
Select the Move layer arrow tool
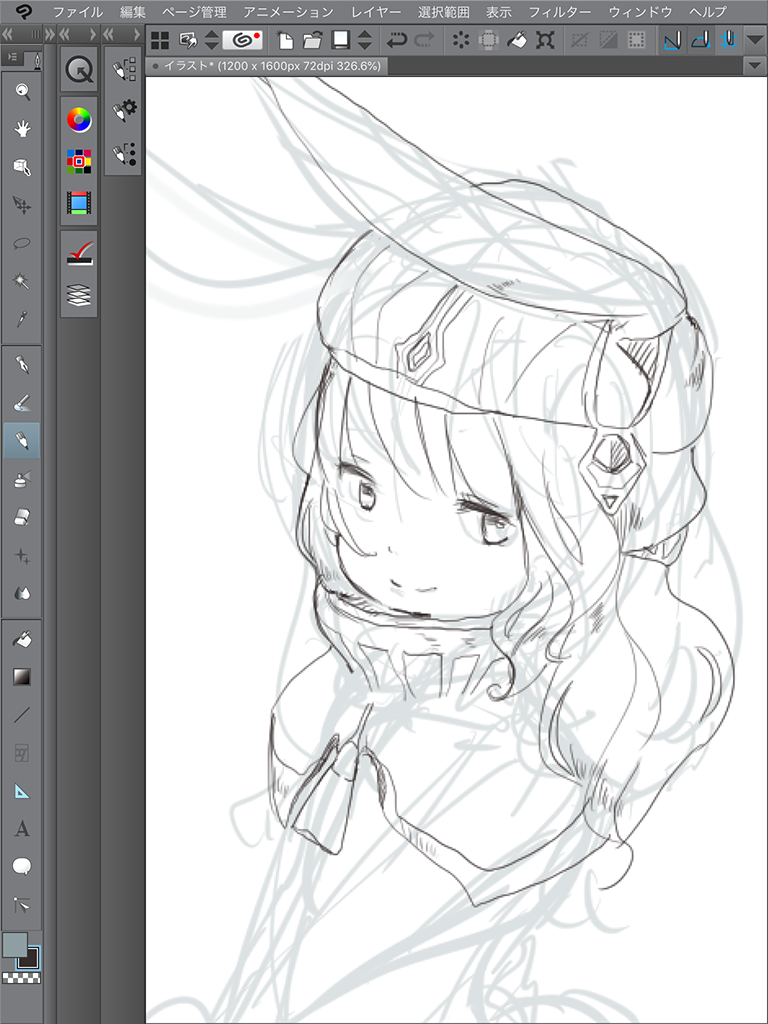(x=22, y=205)
